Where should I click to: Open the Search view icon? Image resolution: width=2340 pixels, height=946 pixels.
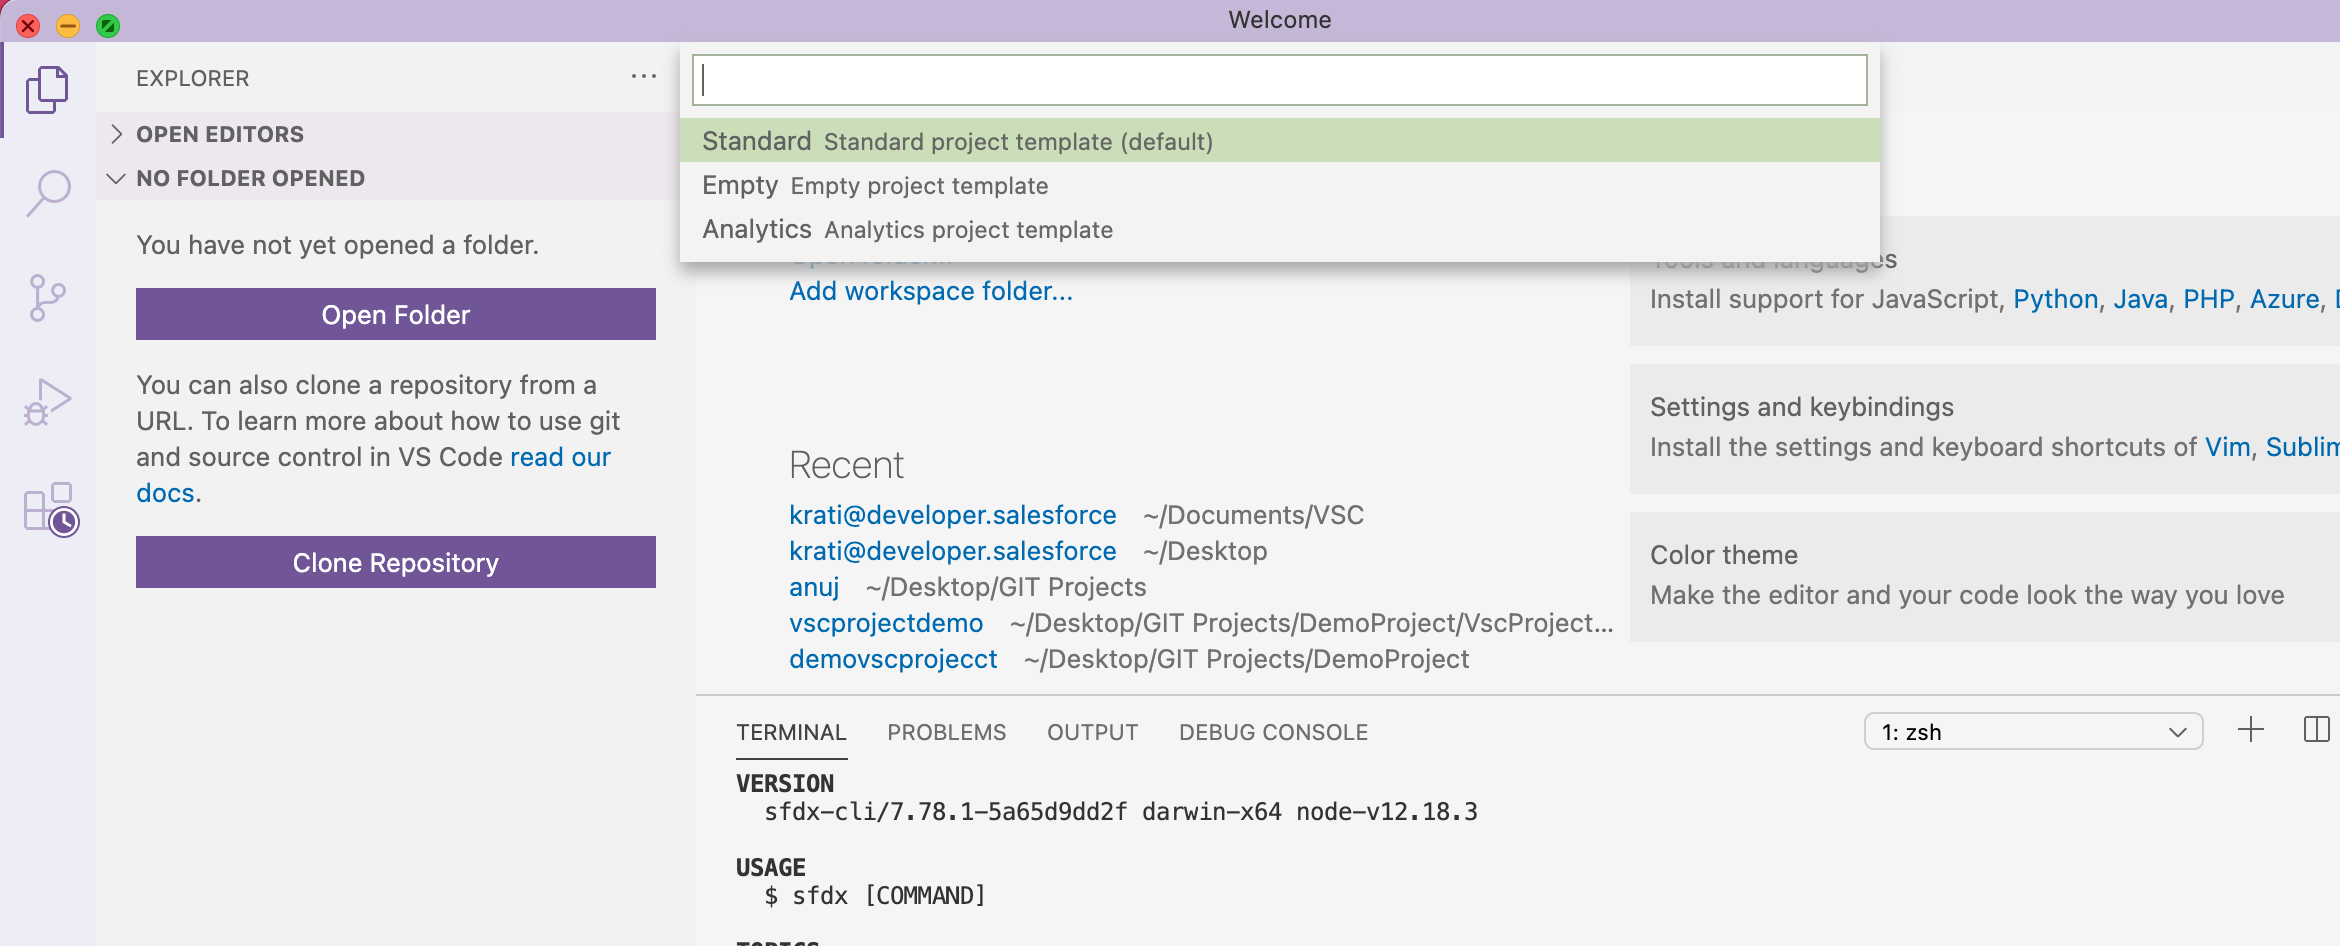[x=47, y=193]
